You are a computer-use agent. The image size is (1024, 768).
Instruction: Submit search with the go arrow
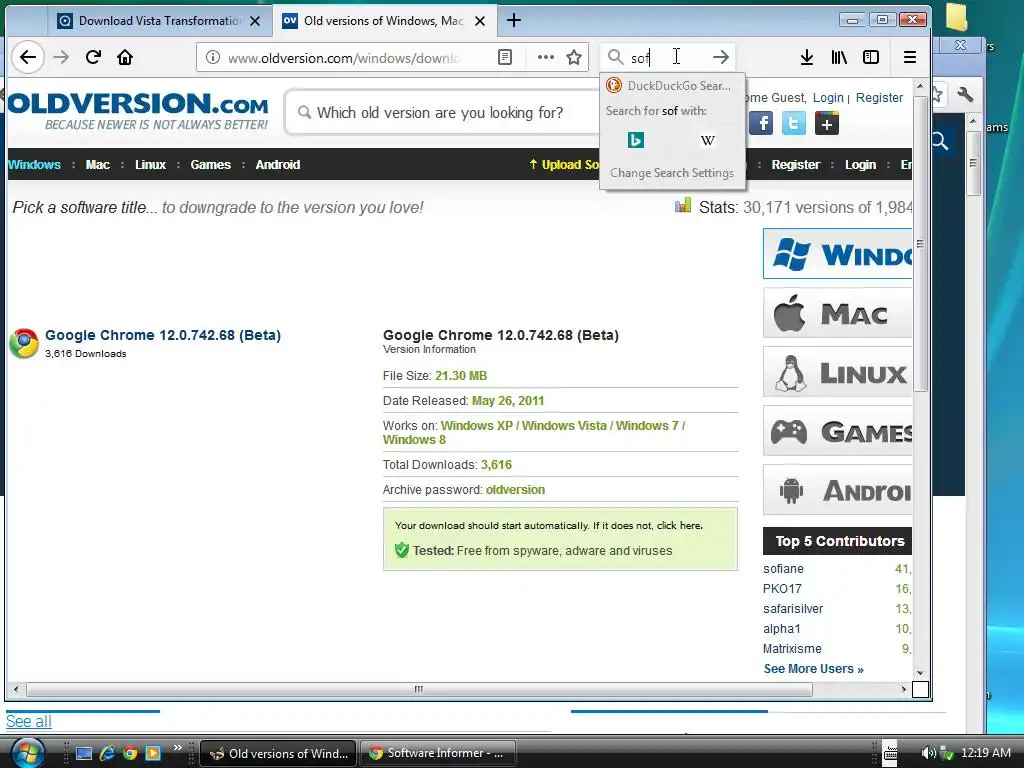tap(720, 57)
